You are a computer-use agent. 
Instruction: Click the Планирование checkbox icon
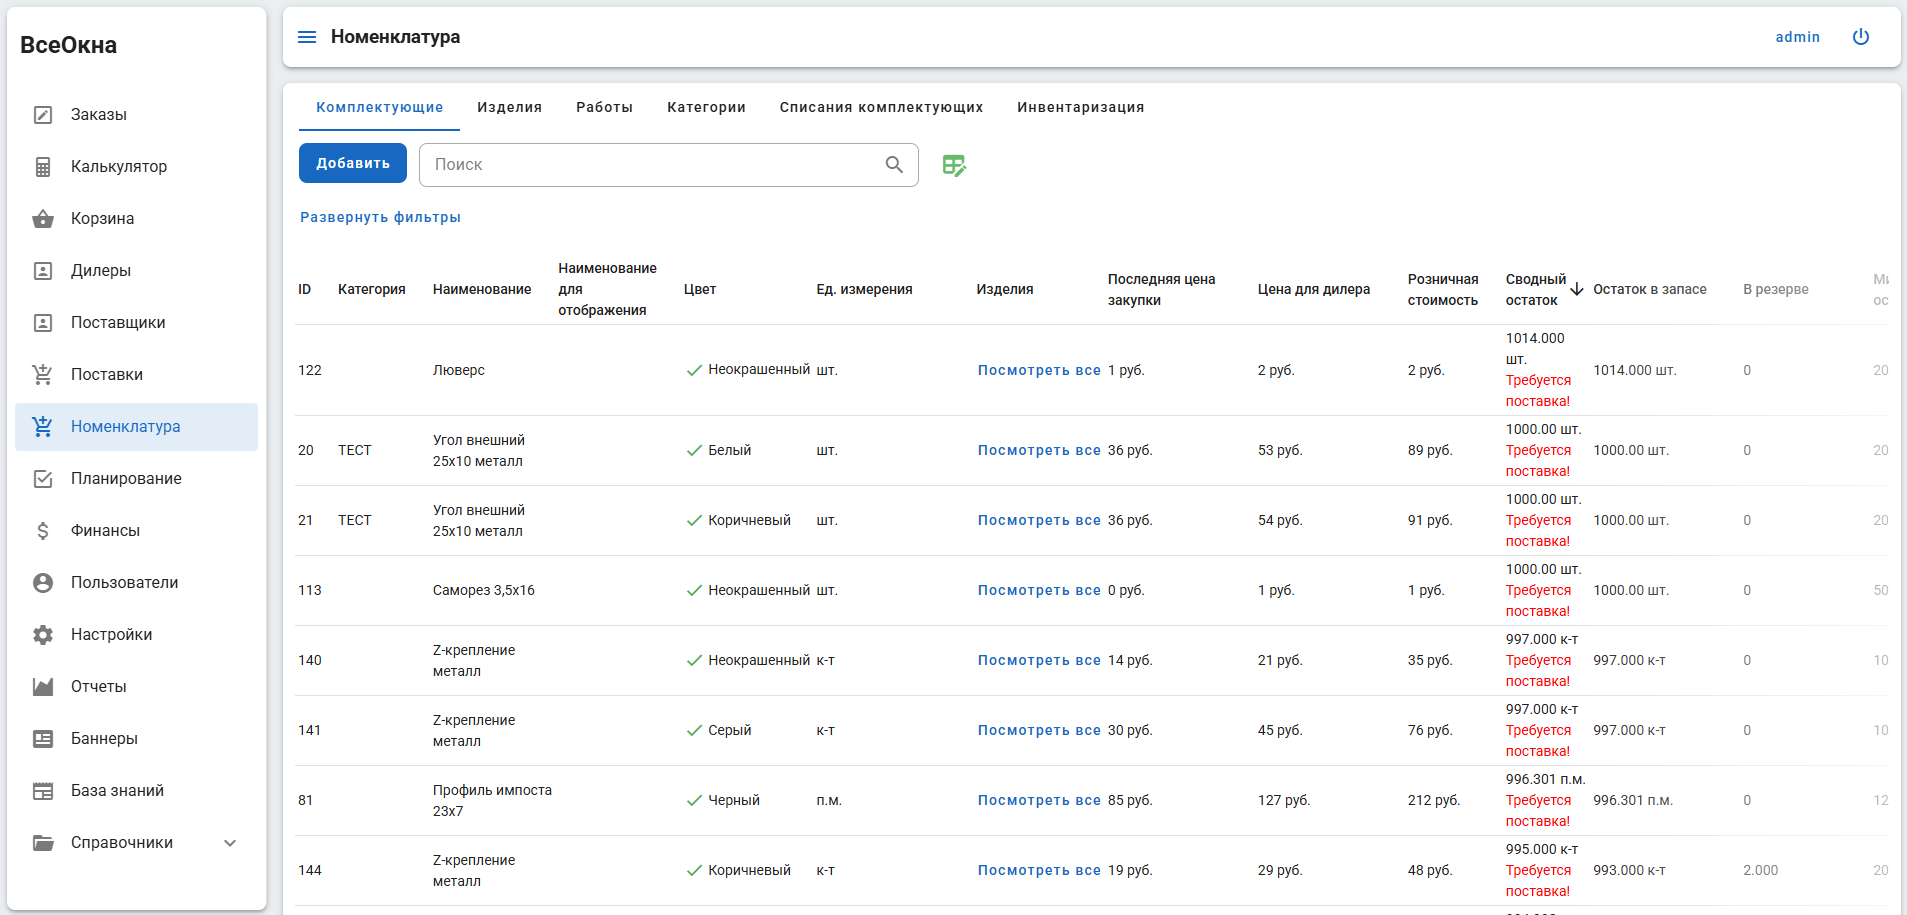[x=43, y=479]
